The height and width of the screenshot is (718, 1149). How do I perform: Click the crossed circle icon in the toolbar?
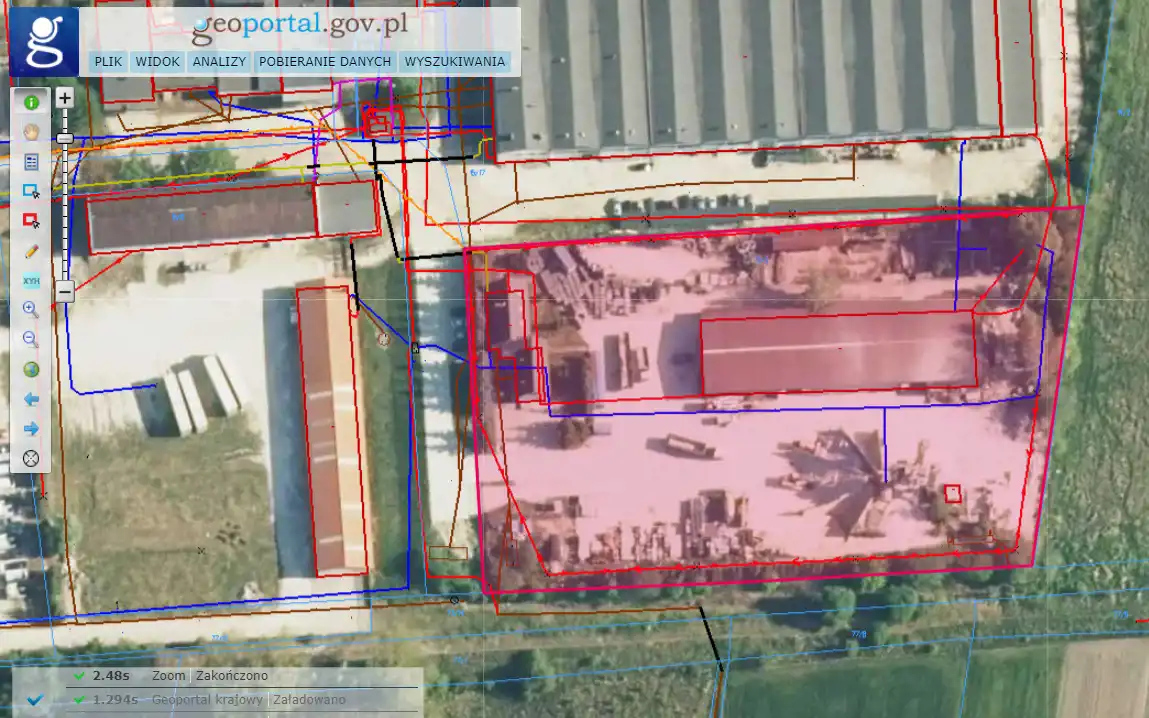[31, 459]
